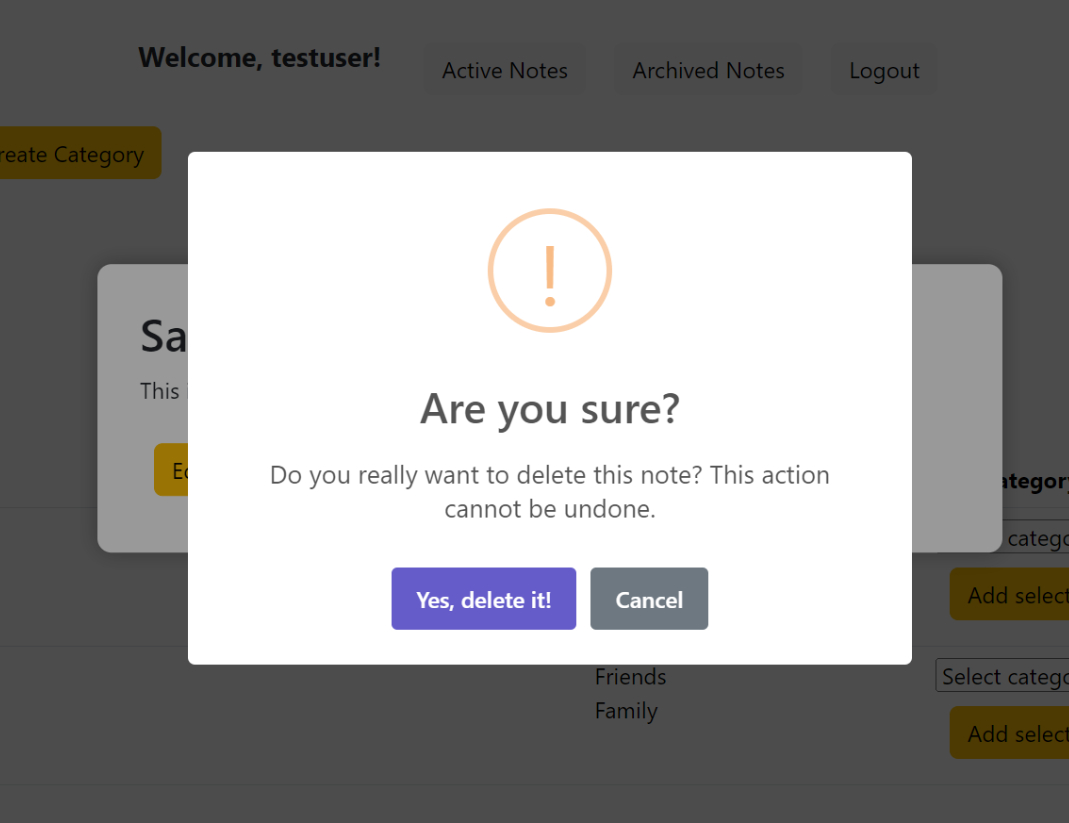Expand Select category dropdown beside Friends
1069x823 pixels.
(1002, 677)
